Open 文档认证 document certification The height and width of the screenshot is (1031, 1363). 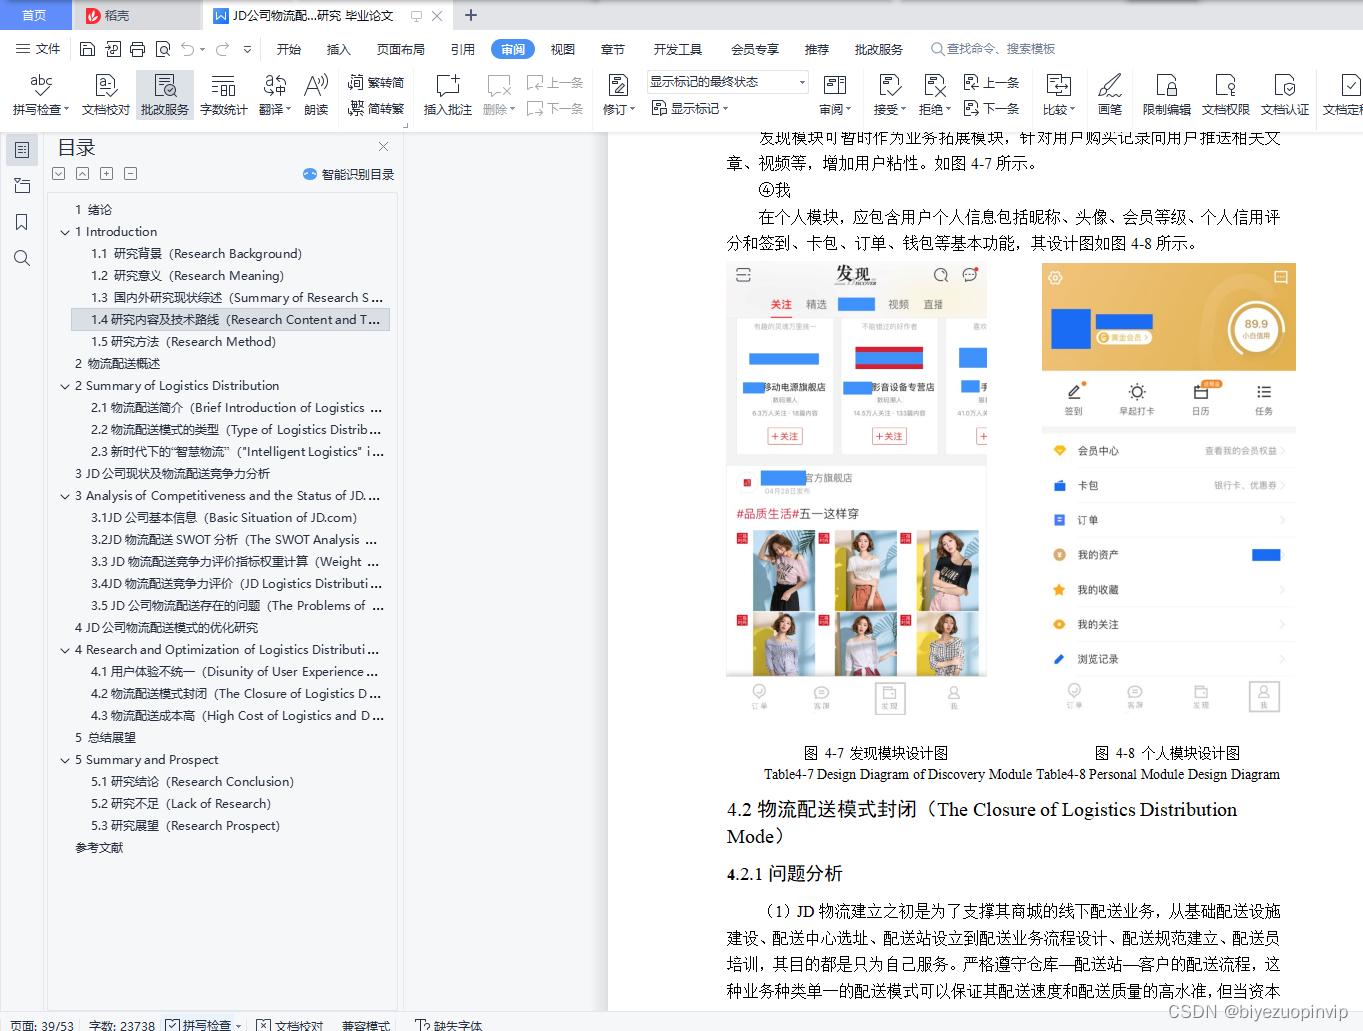coord(1284,95)
